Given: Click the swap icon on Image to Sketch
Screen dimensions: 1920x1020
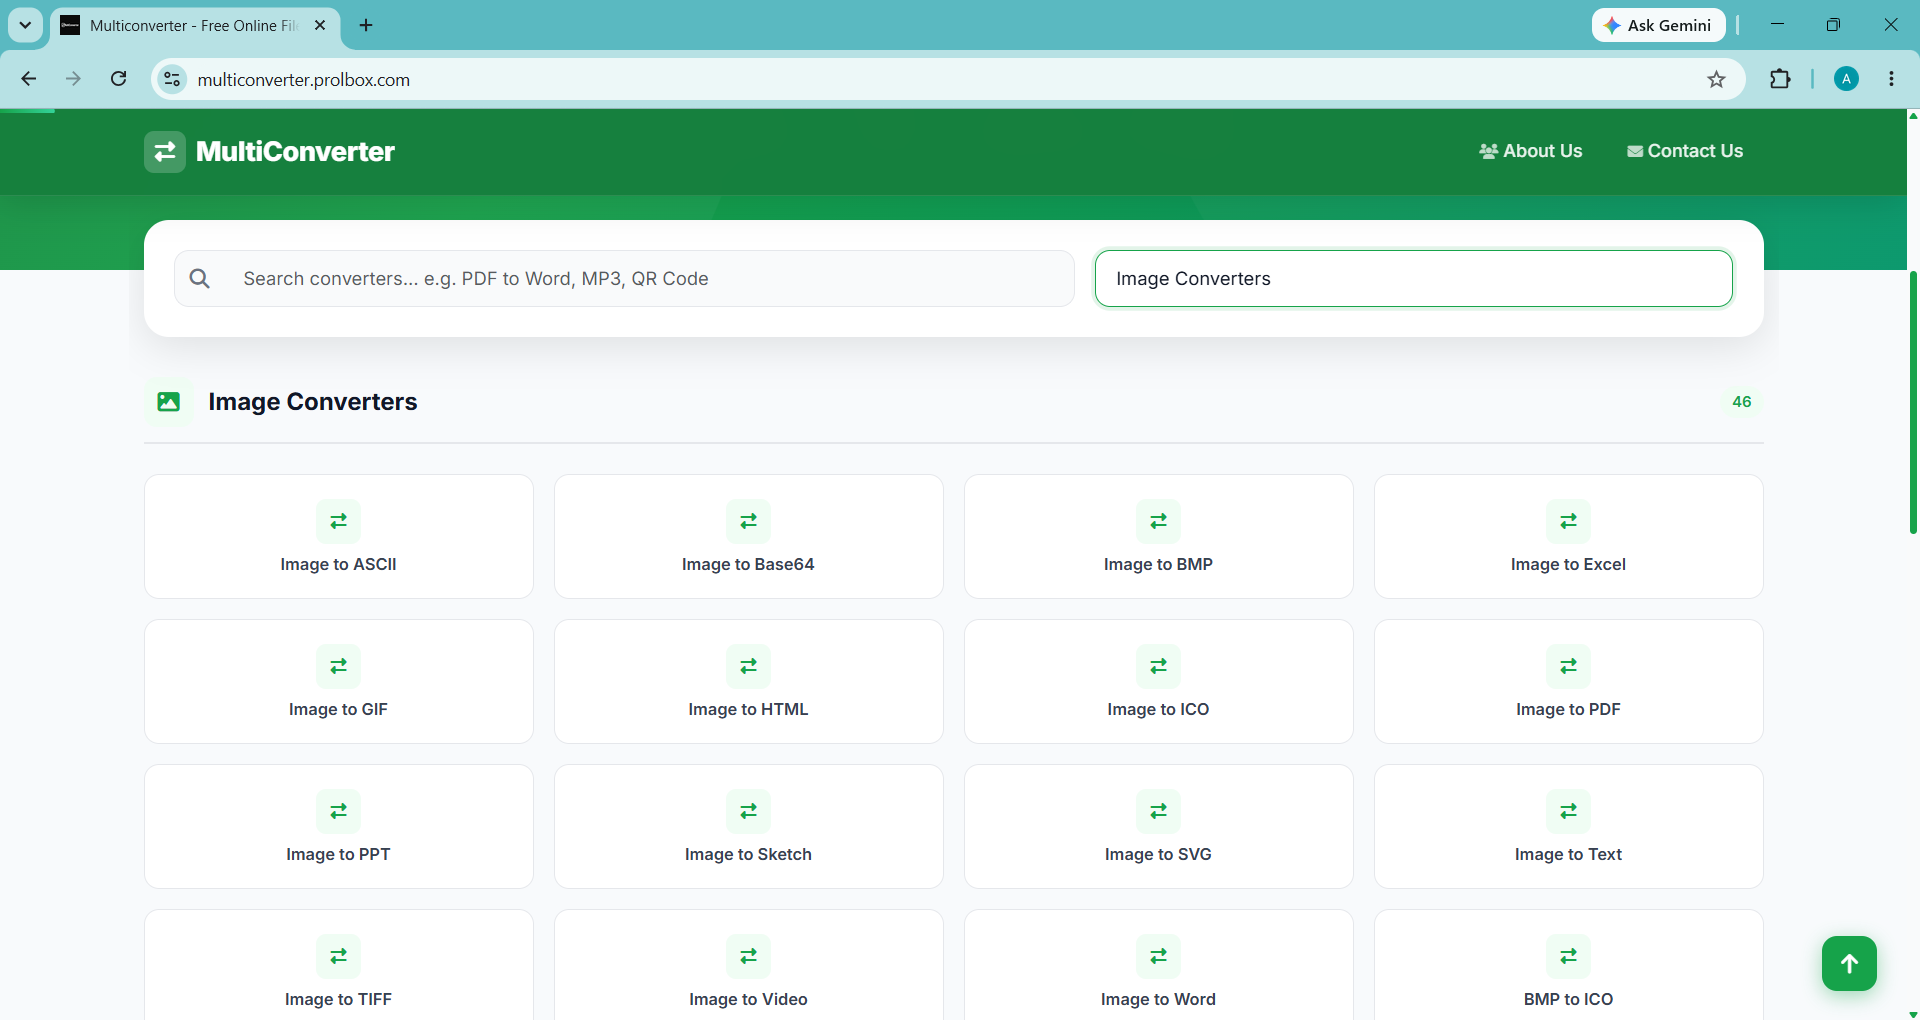Looking at the screenshot, I should (x=749, y=811).
